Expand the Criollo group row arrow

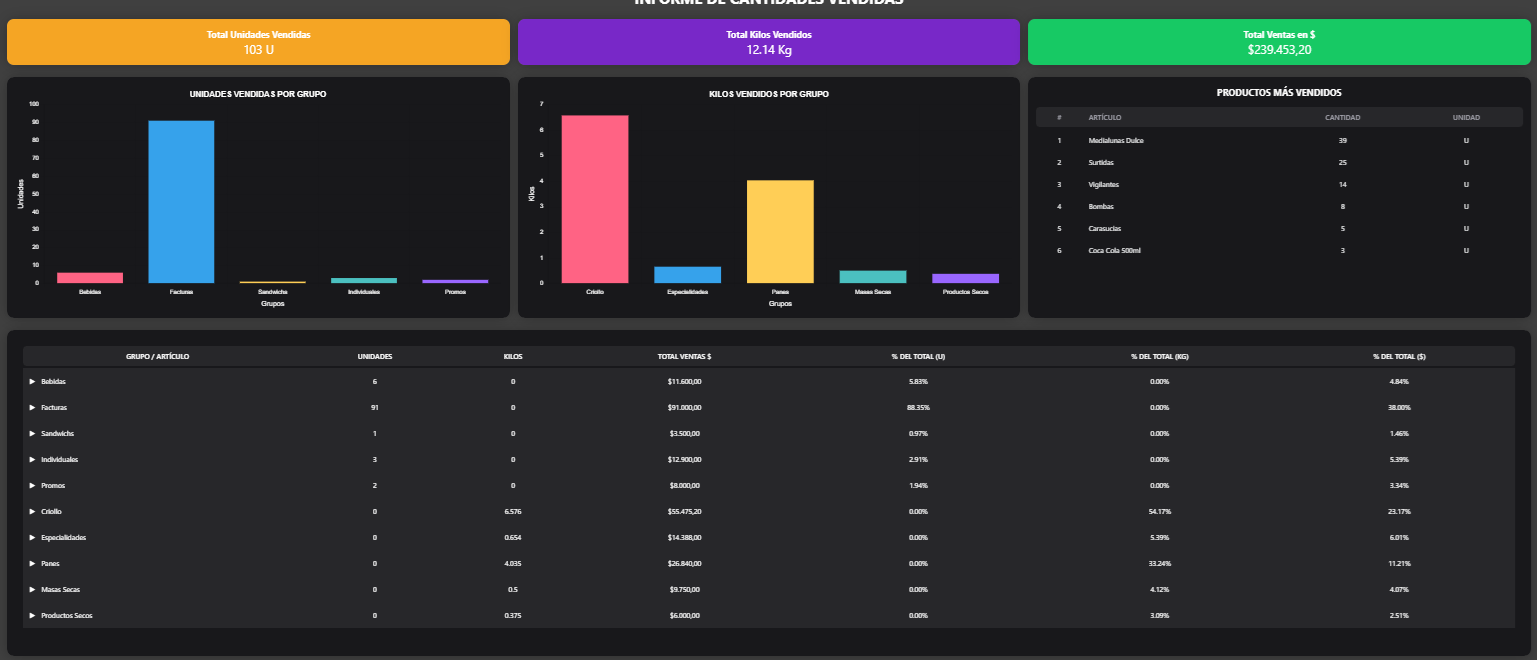pos(33,512)
